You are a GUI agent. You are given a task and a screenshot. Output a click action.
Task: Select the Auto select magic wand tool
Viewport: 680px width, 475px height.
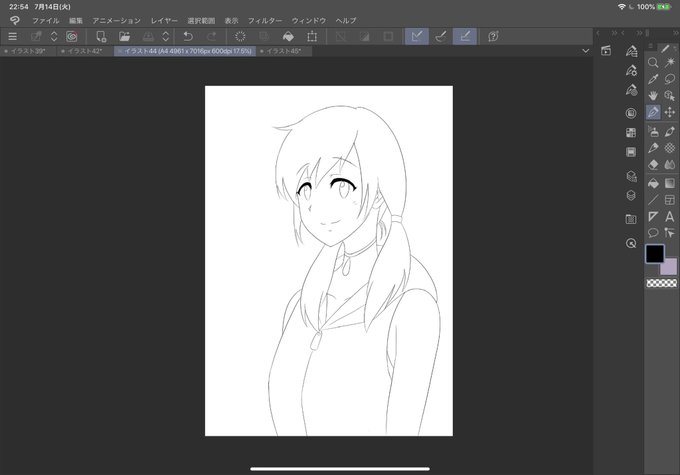[670, 63]
